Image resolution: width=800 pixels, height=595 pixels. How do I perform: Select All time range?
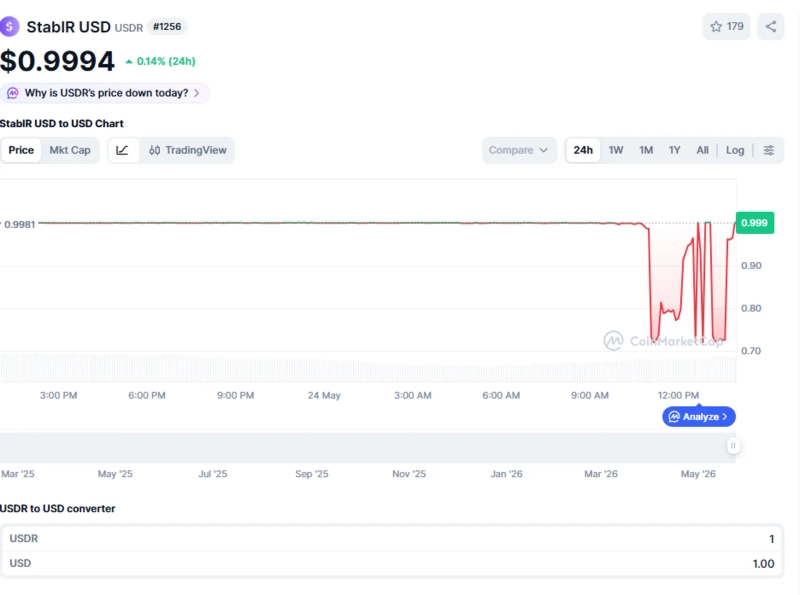point(703,150)
